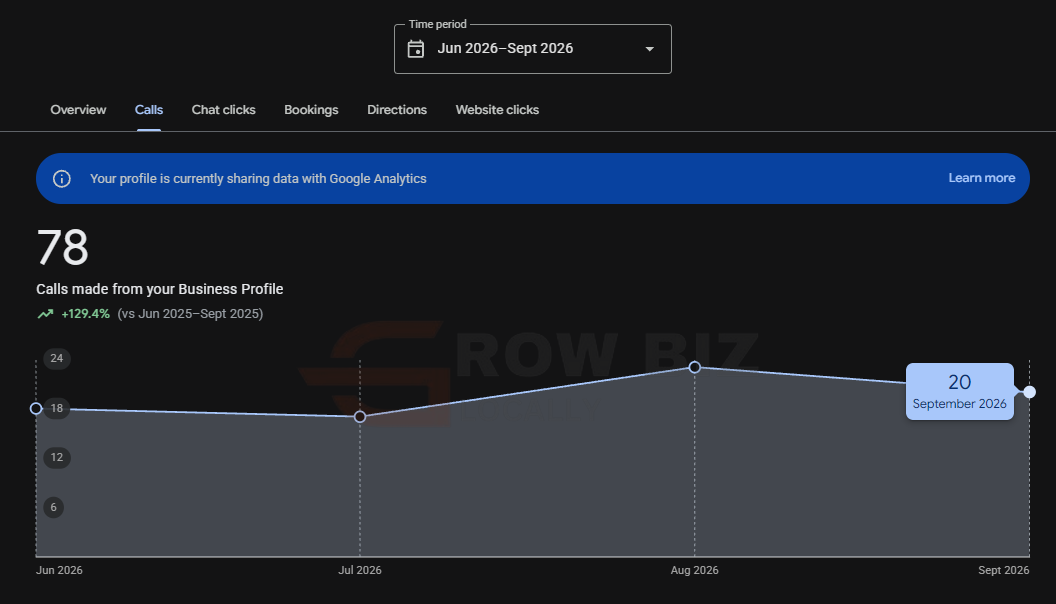The height and width of the screenshot is (604, 1056).
Task: Click the Google Analytics banner message text
Action: [258, 178]
